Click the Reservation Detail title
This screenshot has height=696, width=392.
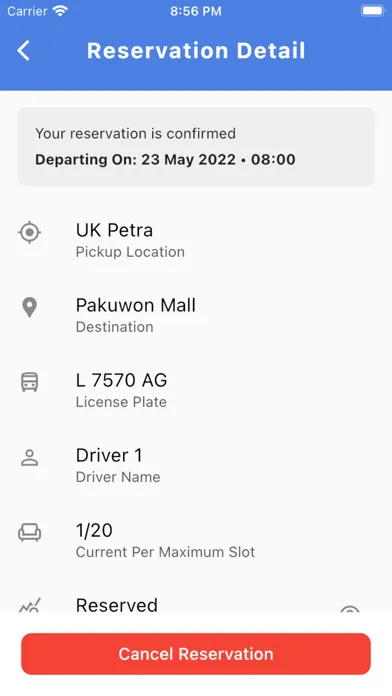pyautogui.click(x=196, y=50)
